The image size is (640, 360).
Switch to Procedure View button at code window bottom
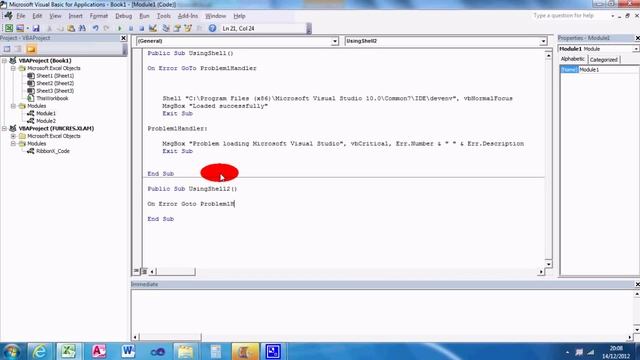136,271
